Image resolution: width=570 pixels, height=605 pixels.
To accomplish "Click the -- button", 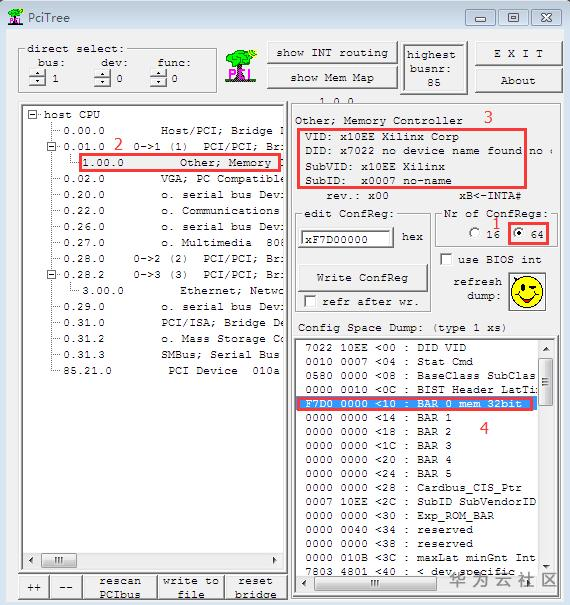I will [x=66, y=587].
